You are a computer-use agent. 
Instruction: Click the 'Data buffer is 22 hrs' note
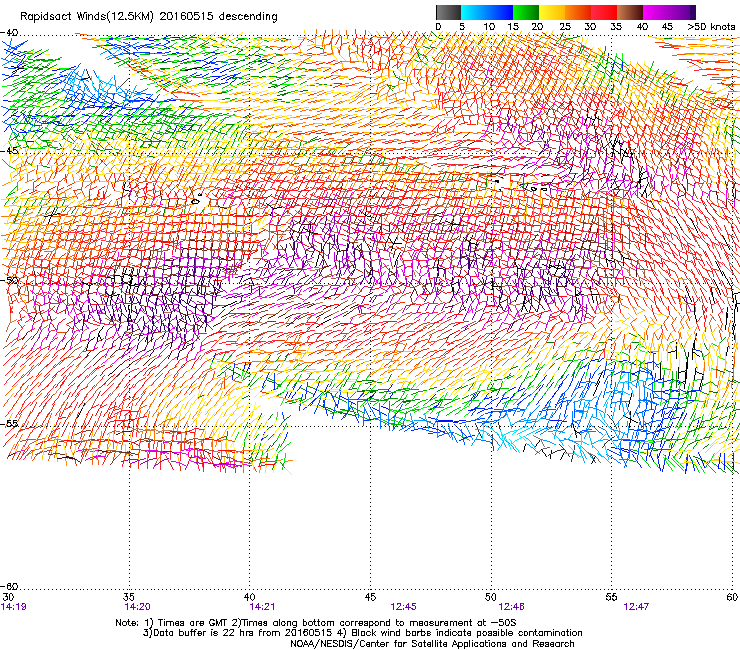(362, 633)
